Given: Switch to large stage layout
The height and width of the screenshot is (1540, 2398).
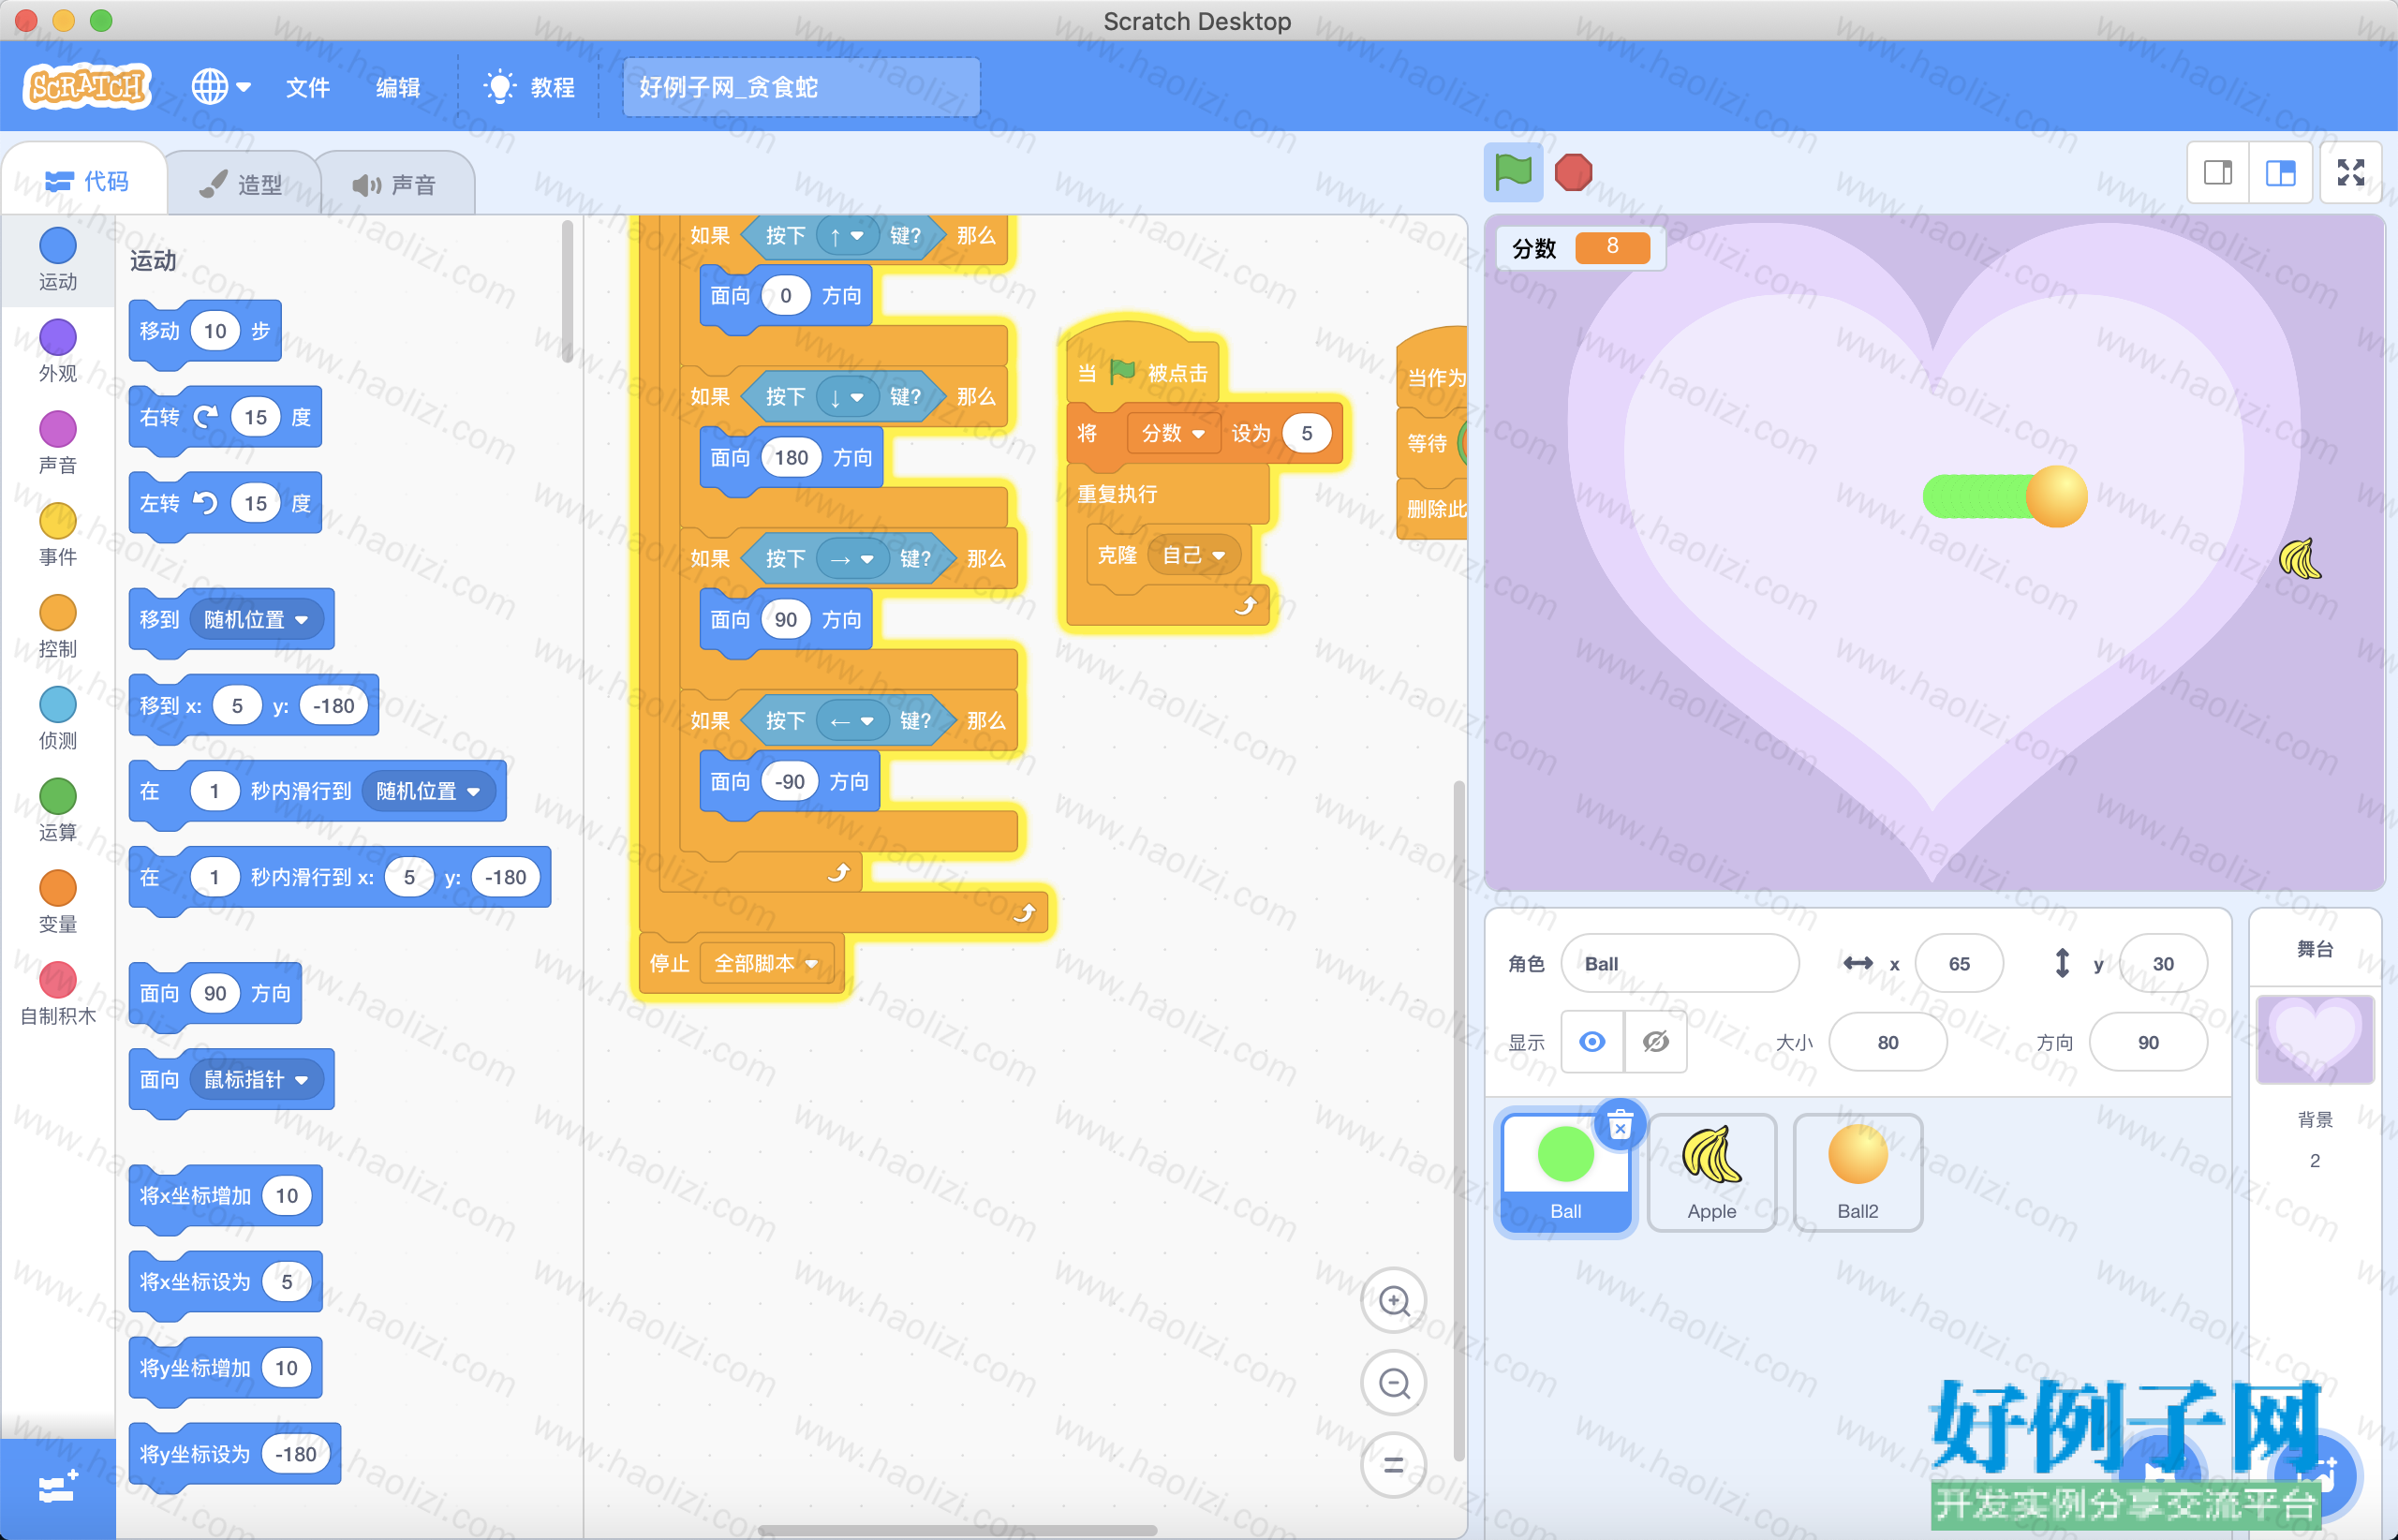Looking at the screenshot, I should [x=2280, y=173].
